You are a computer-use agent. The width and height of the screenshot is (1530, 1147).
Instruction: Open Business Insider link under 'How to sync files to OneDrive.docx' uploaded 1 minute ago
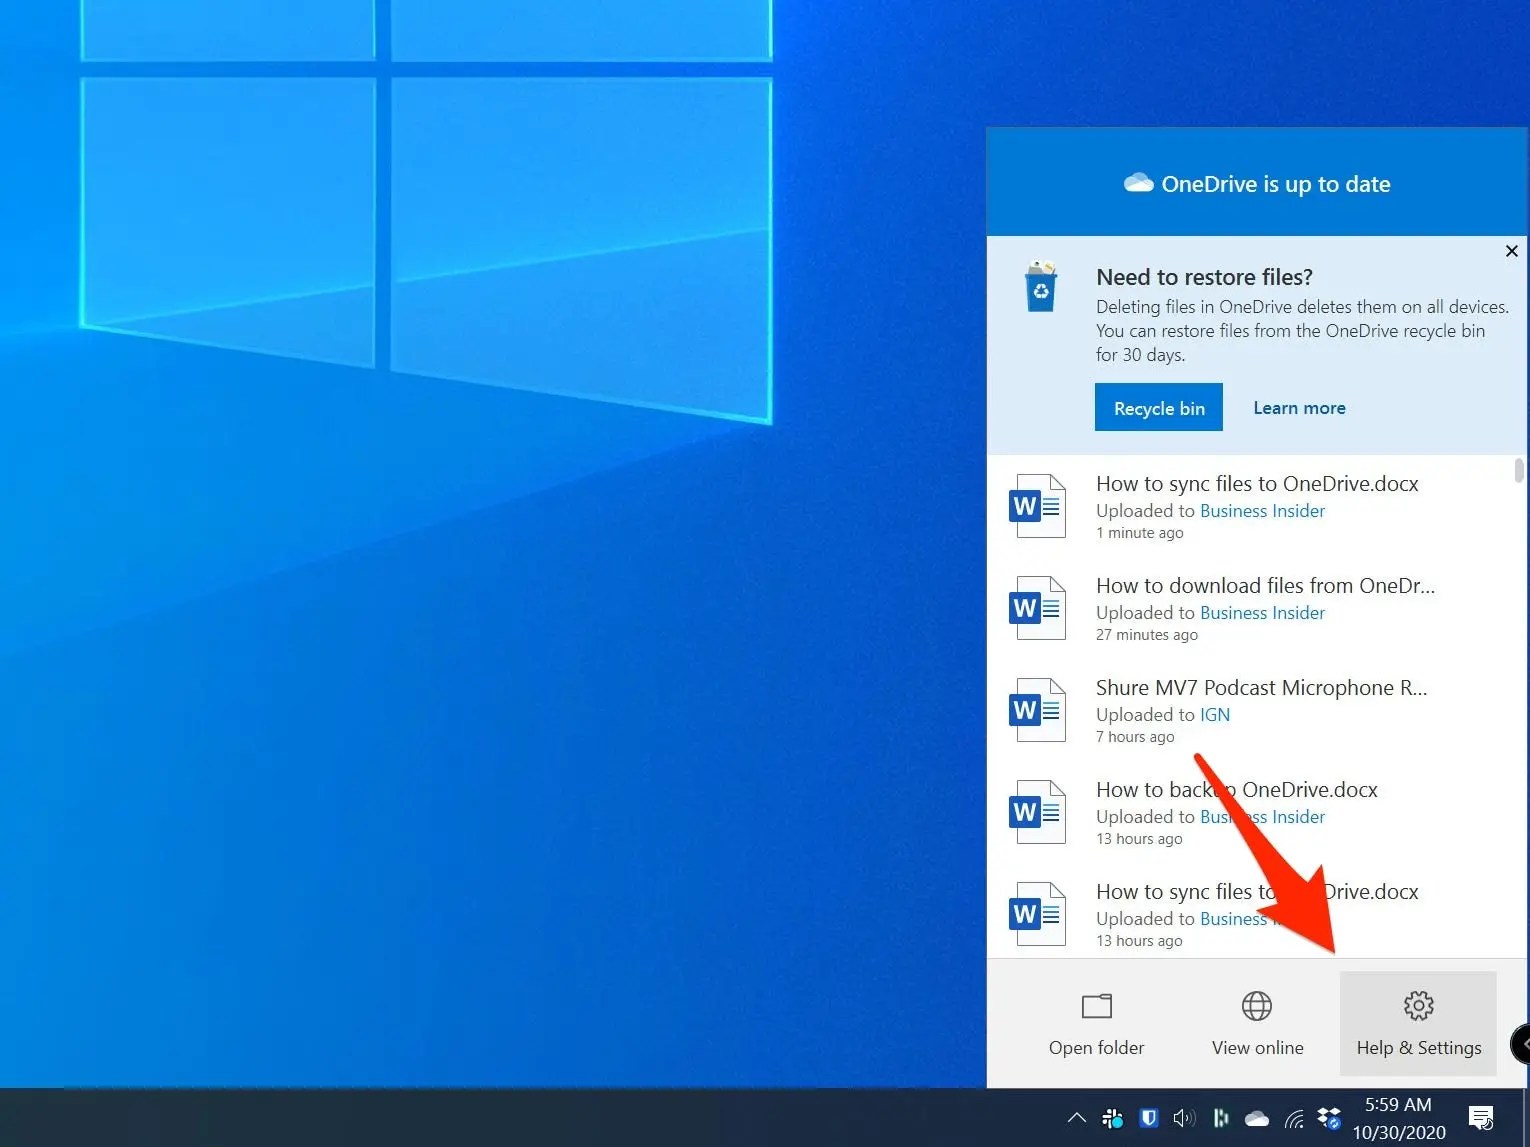1262,511
